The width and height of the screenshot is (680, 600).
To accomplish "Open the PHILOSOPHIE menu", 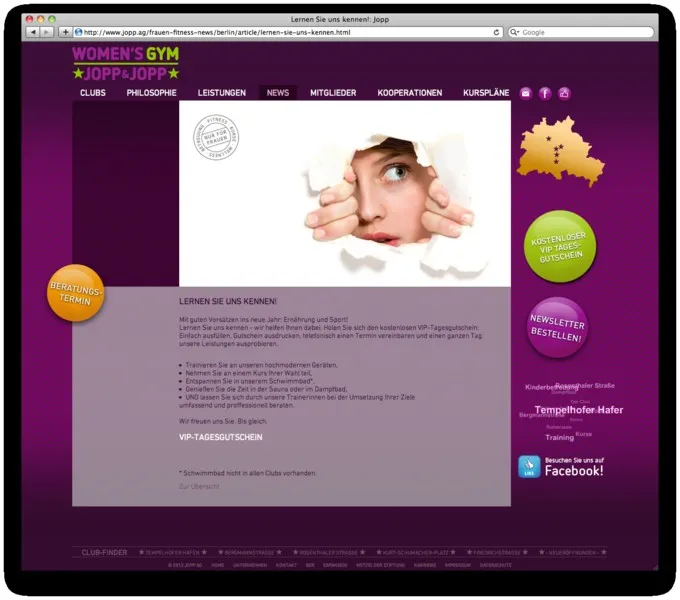I will point(151,93).
